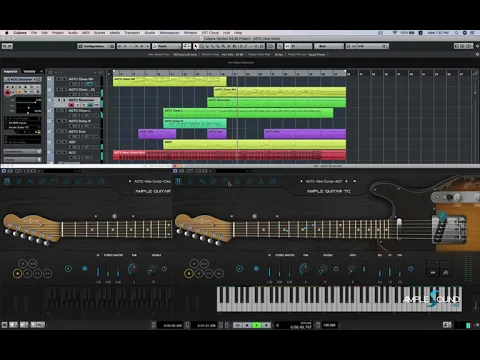Mute the AGTC Solo track

pyautogui.click(x=59, y=132)
